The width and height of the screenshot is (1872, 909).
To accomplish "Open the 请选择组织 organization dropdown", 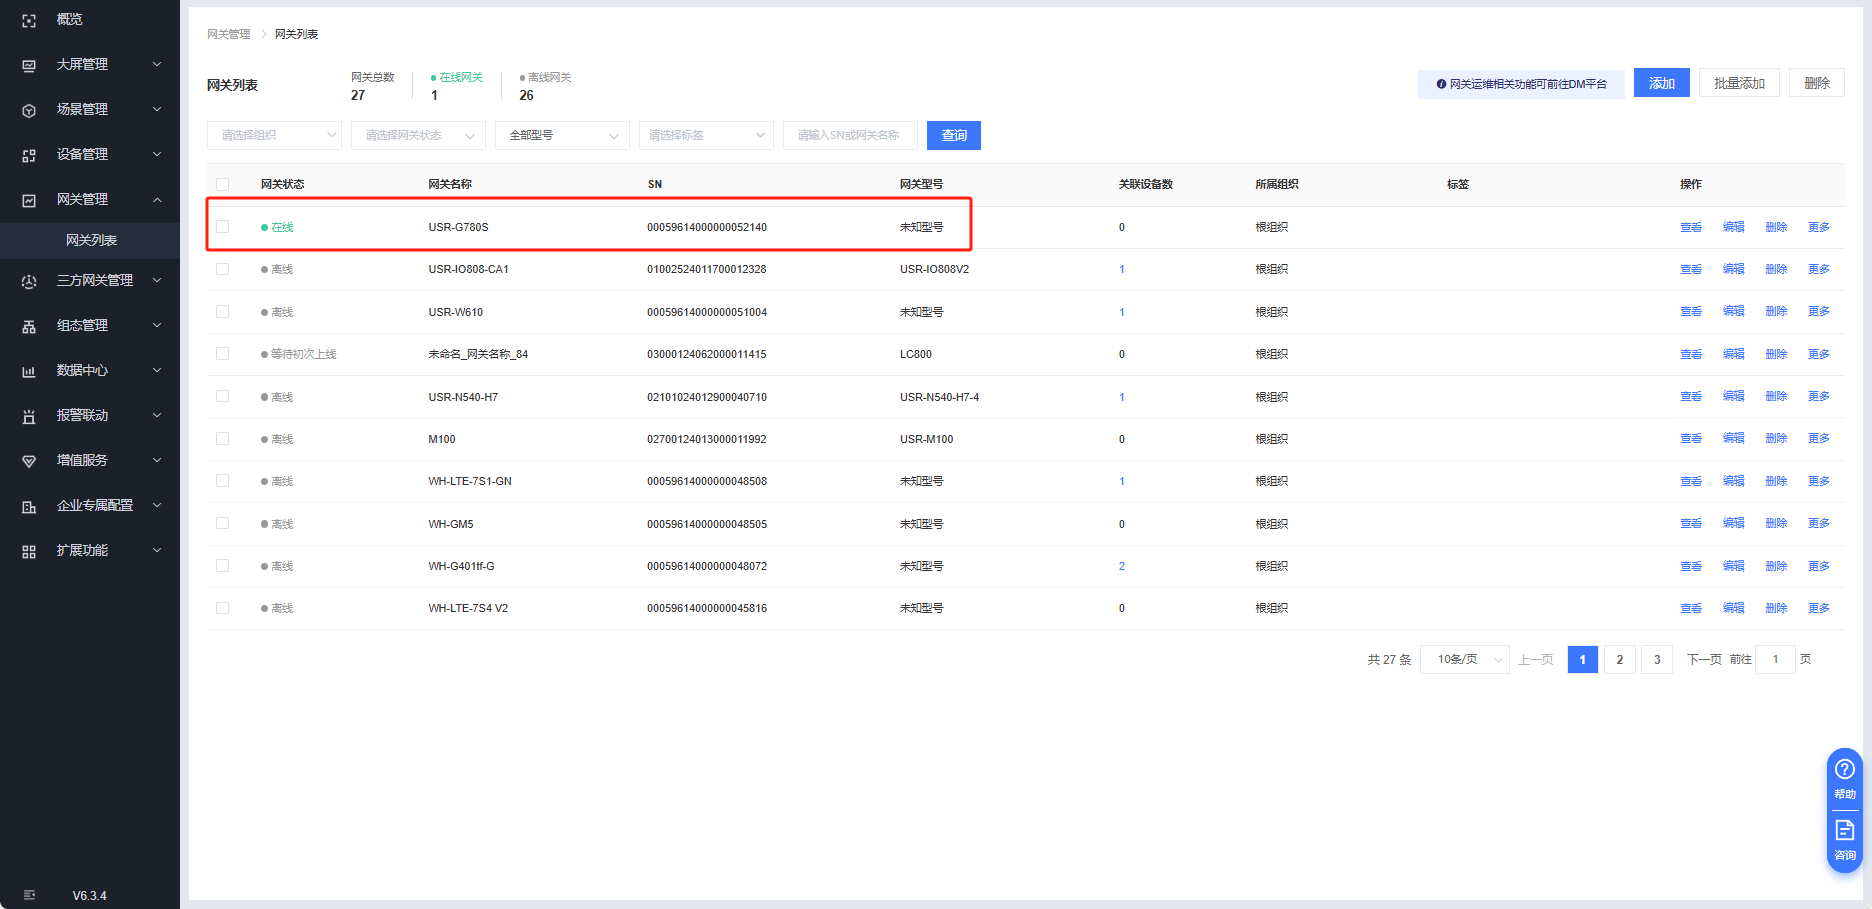I will click(x=274, y=135).
